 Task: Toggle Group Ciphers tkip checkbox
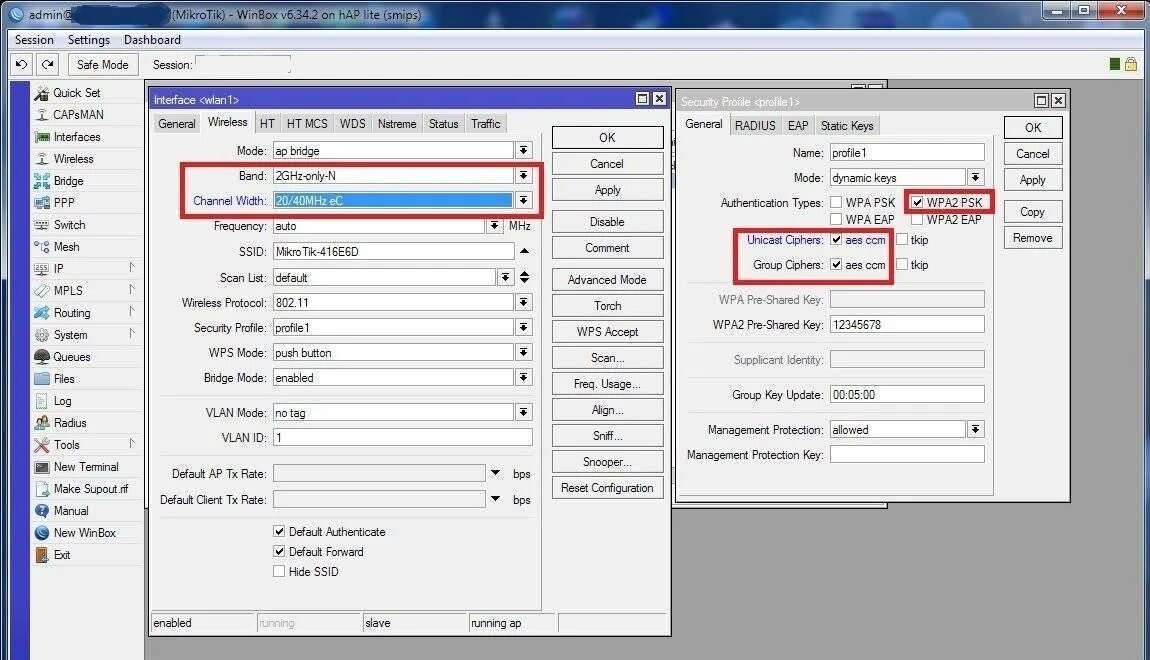[x=902, y=265]
